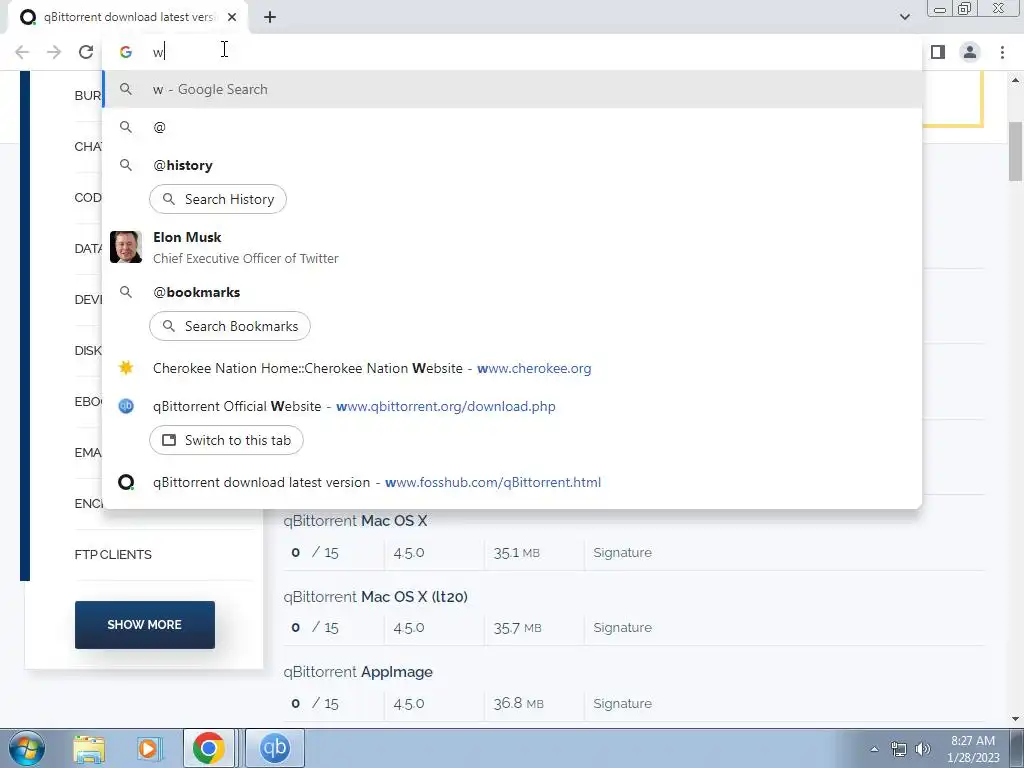Open File Explorer from the taskbar

click(x=89, y=748)
